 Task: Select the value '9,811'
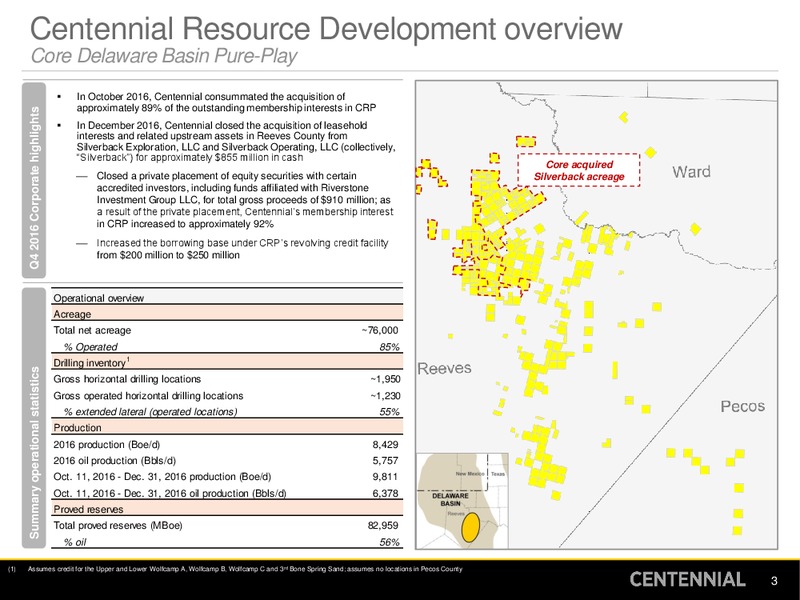pos(385,477)
